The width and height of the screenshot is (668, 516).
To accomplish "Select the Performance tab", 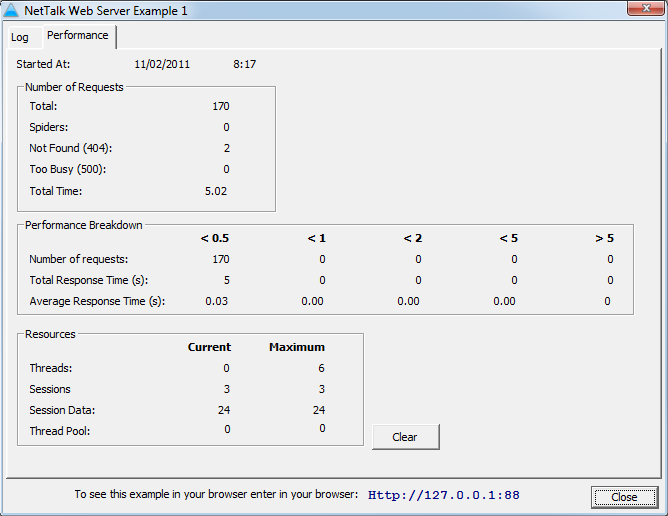I will click(x=78, y=36).
